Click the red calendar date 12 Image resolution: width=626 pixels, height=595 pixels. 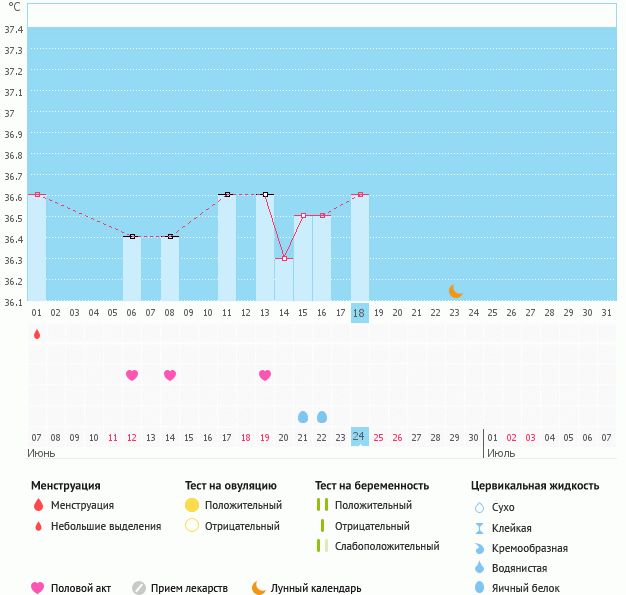[x=132, y=438]
